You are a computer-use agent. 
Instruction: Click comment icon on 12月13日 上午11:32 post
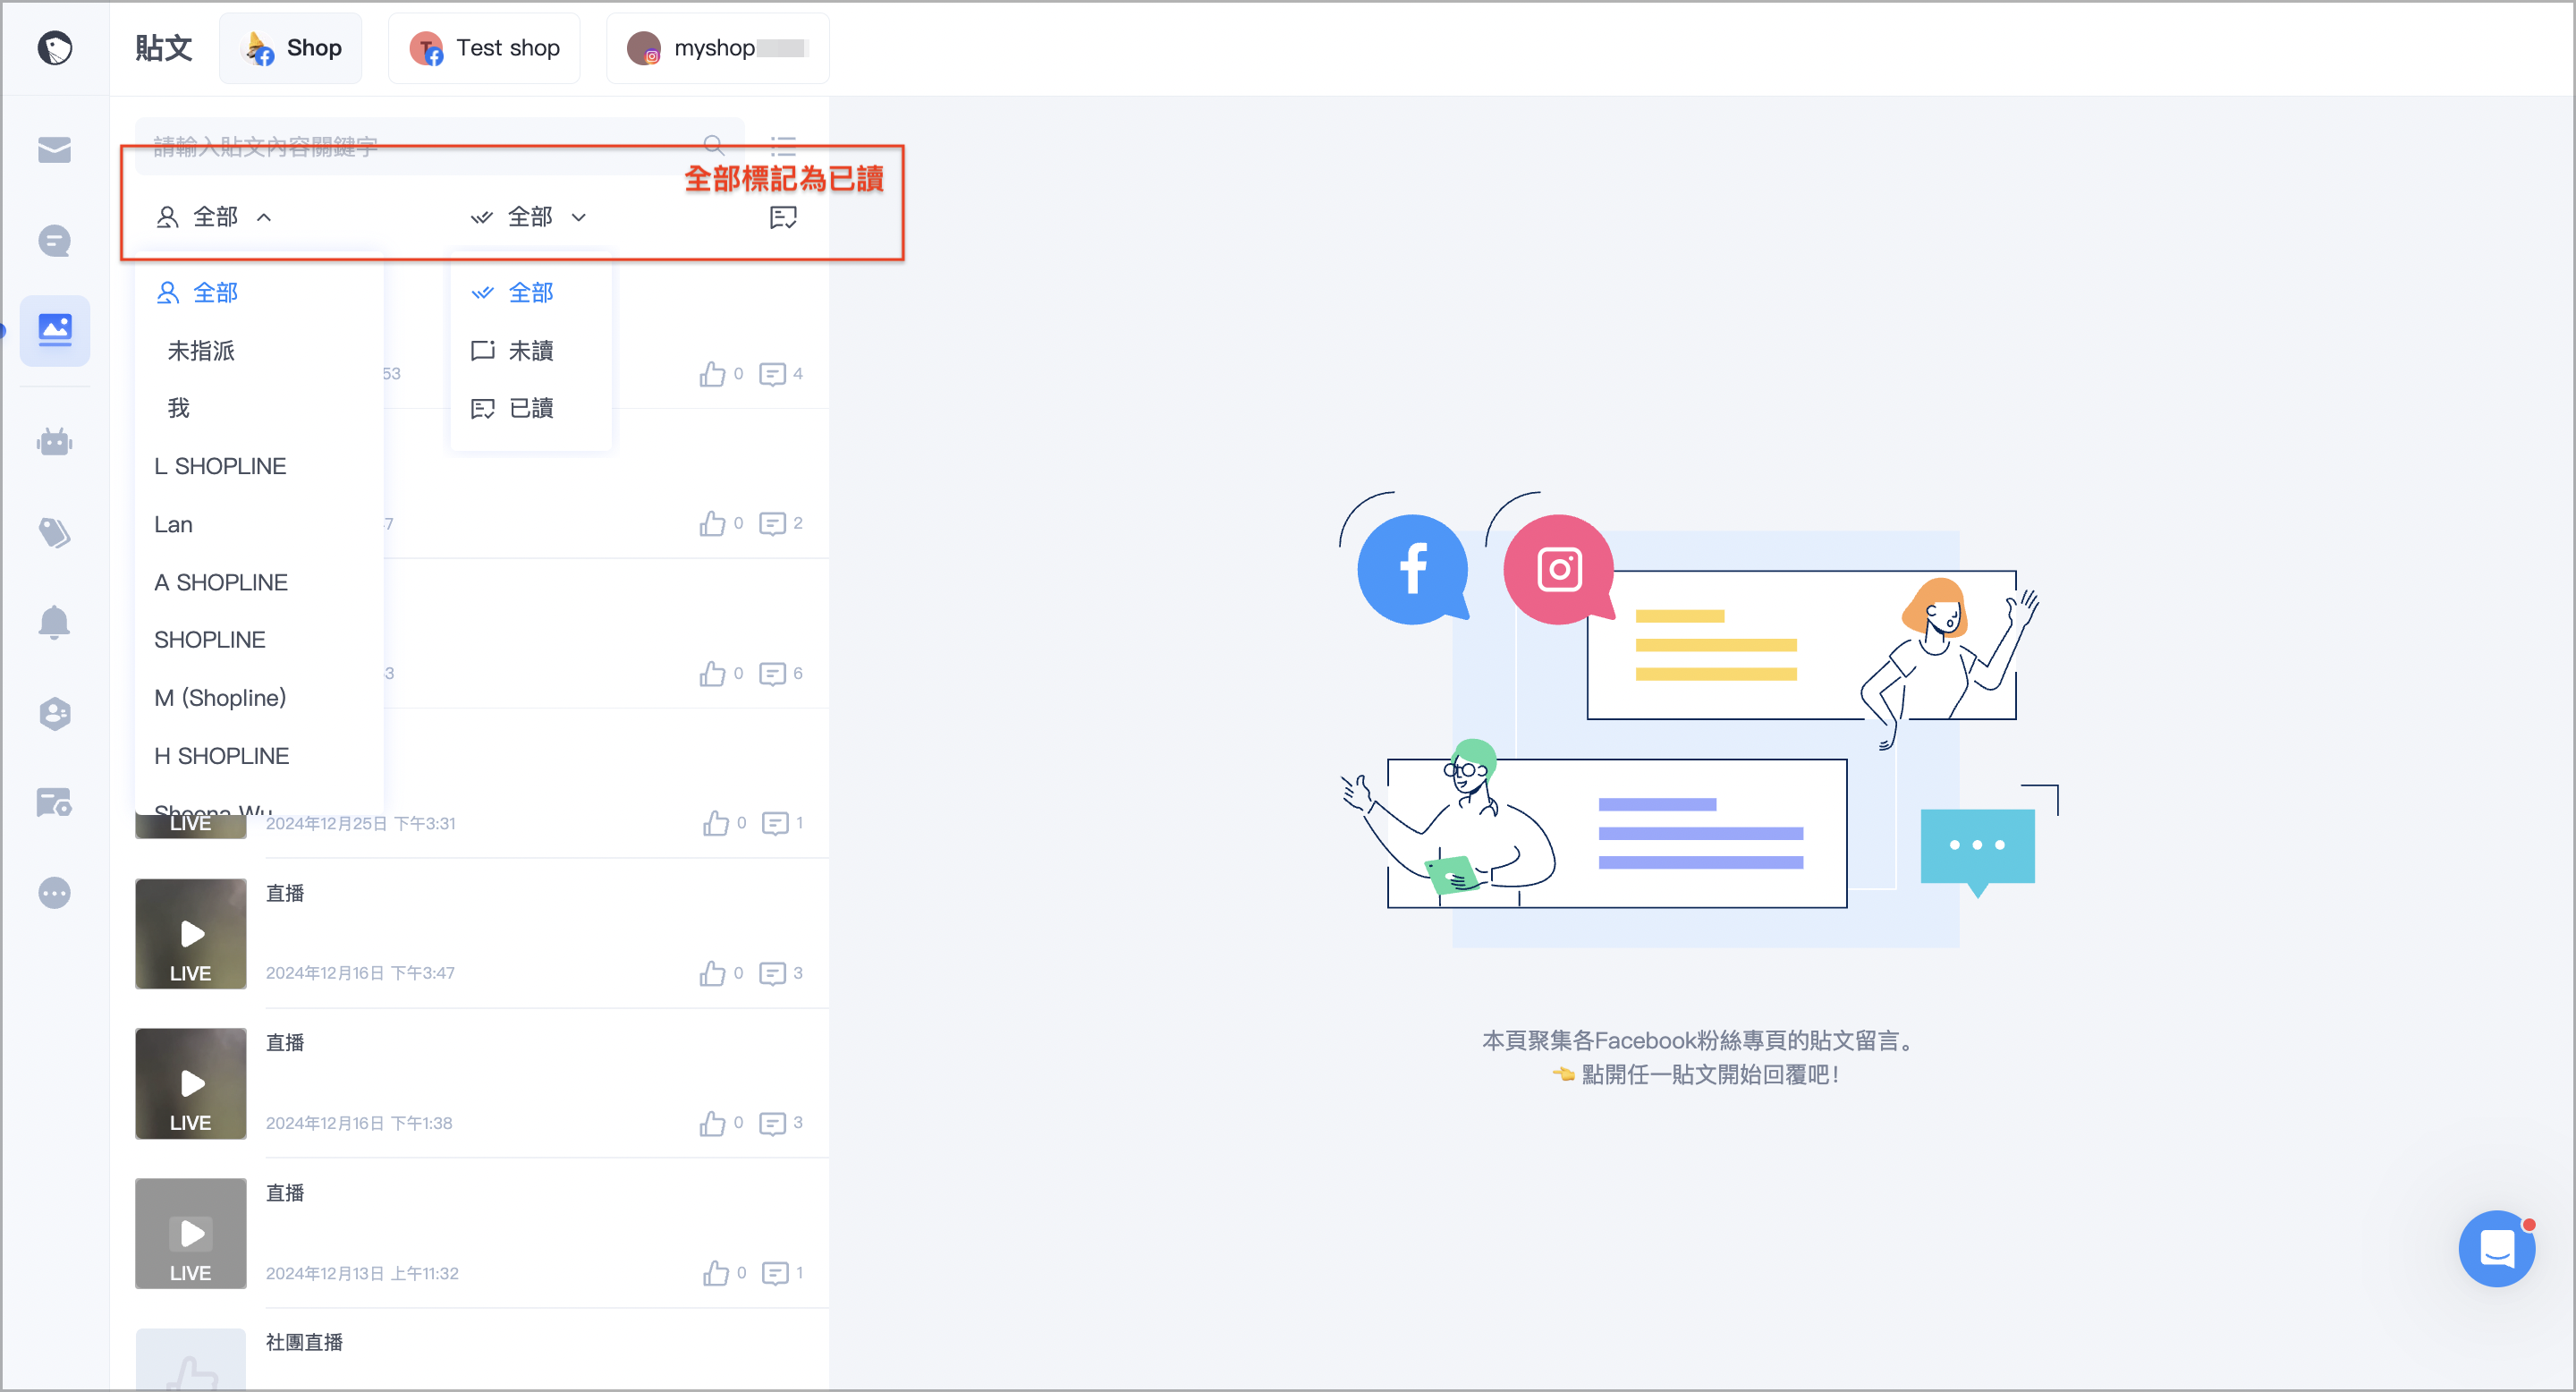point(775,1273)
